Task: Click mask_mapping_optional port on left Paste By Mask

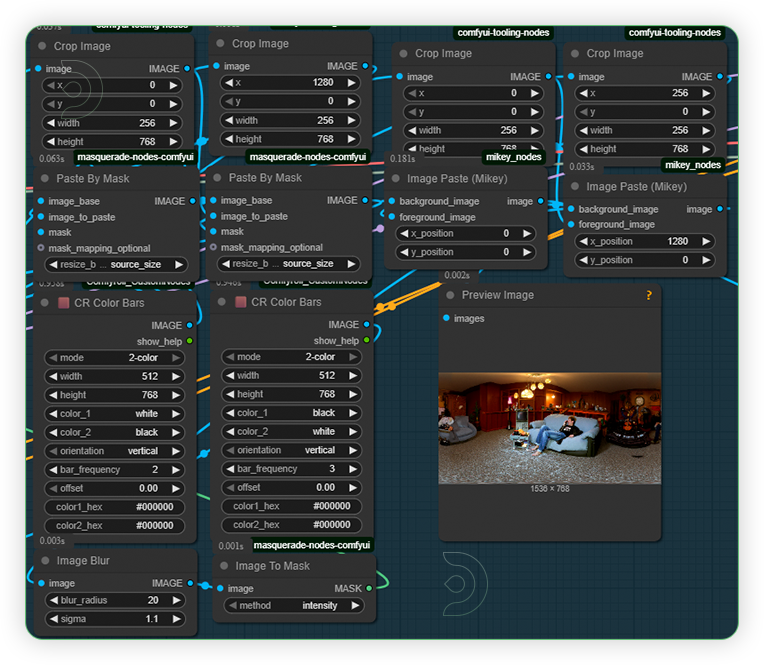Action: [x=41, y=248]
